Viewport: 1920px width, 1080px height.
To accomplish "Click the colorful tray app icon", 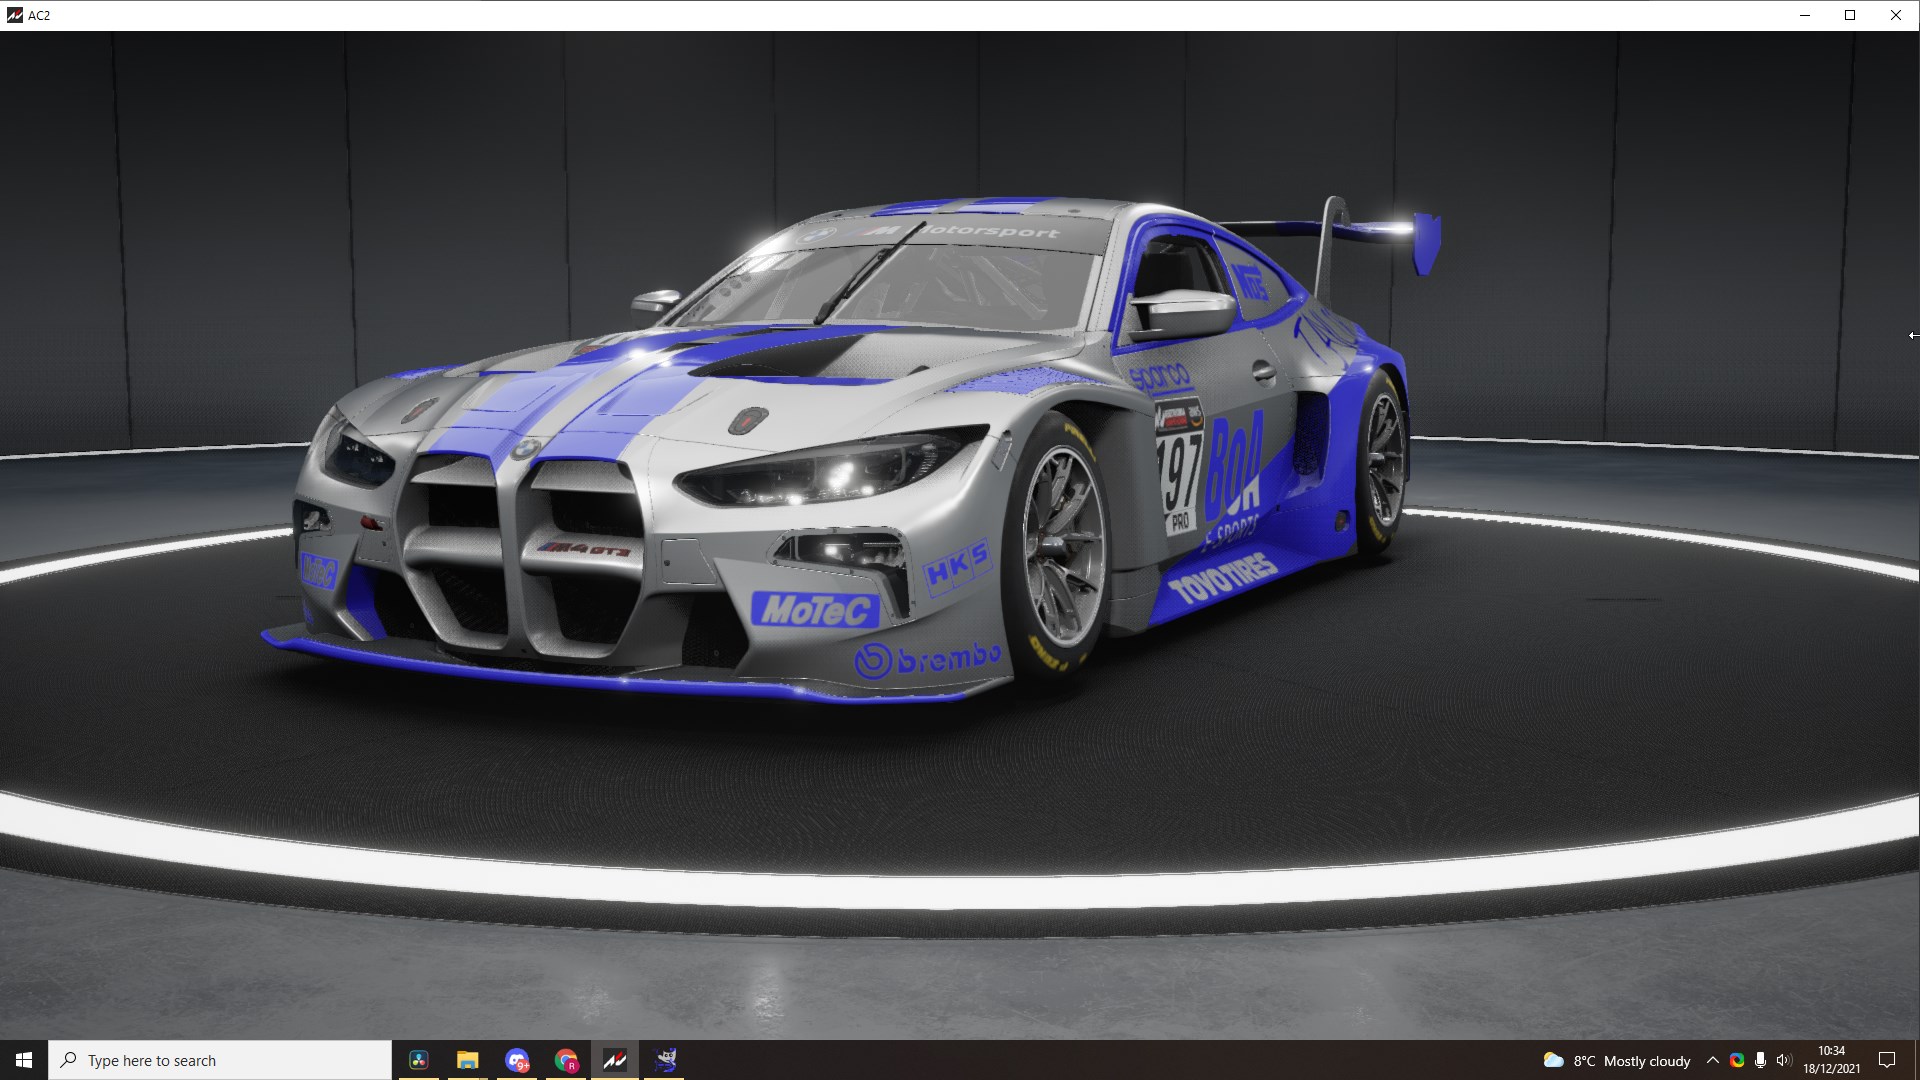I will (1737, 1060).
